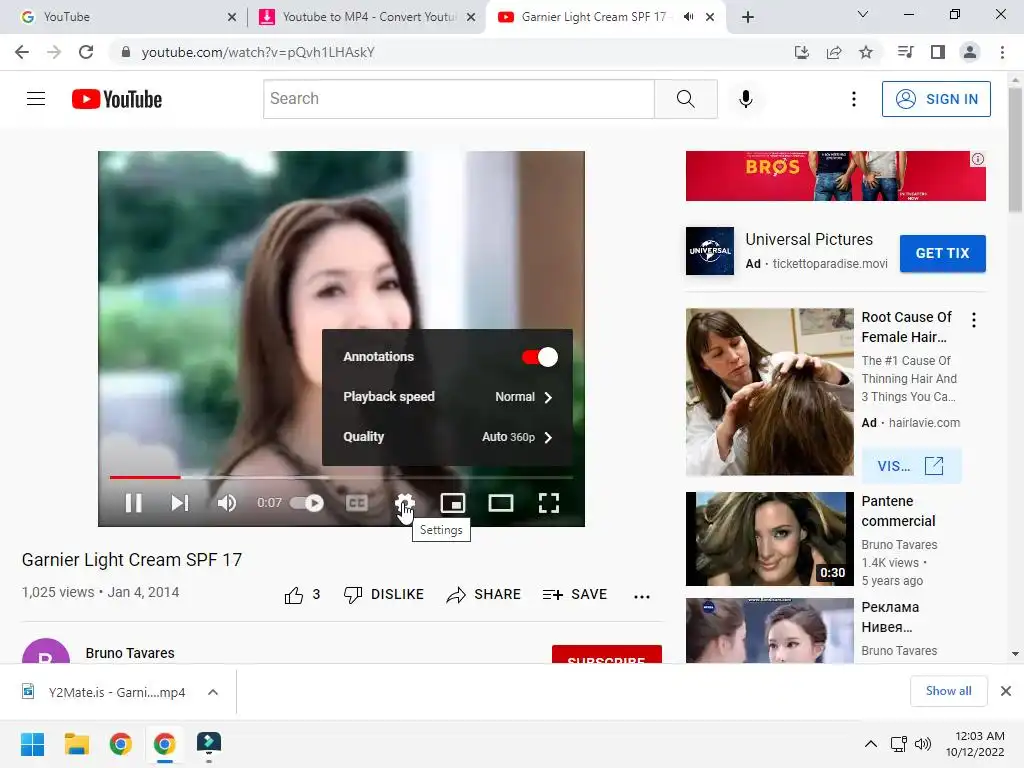Go to YouTube home via logo

(x=117, y=99)
